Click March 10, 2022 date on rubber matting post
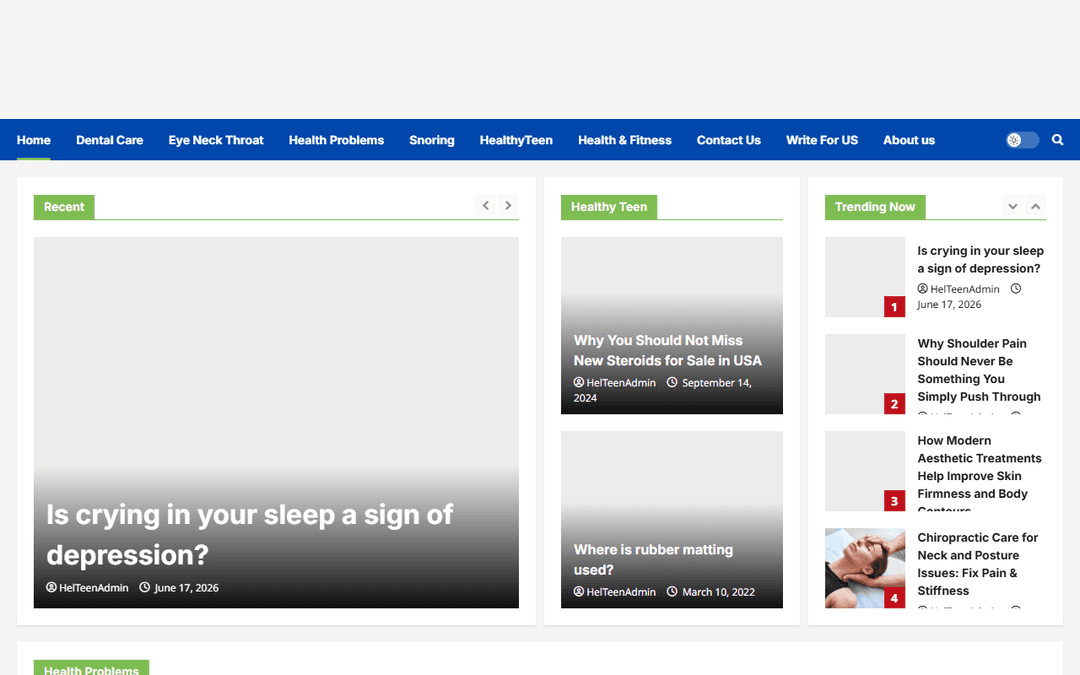Image resolution: width=1080 pixels, height=675 pixels. coord(718,592)
